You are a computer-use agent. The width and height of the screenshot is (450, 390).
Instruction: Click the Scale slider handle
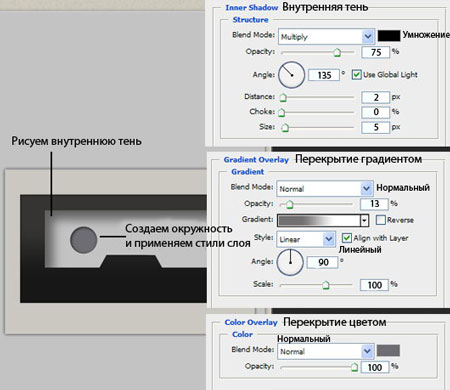pos(326,285)
